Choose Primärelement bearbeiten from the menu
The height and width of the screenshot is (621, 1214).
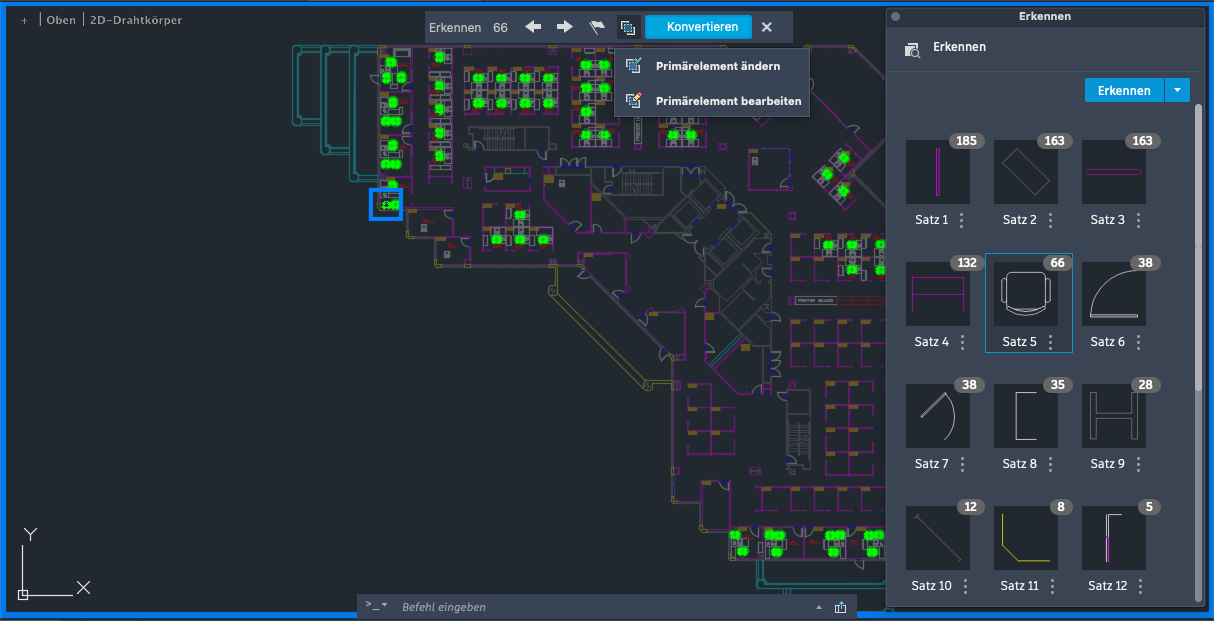[712, 101]
